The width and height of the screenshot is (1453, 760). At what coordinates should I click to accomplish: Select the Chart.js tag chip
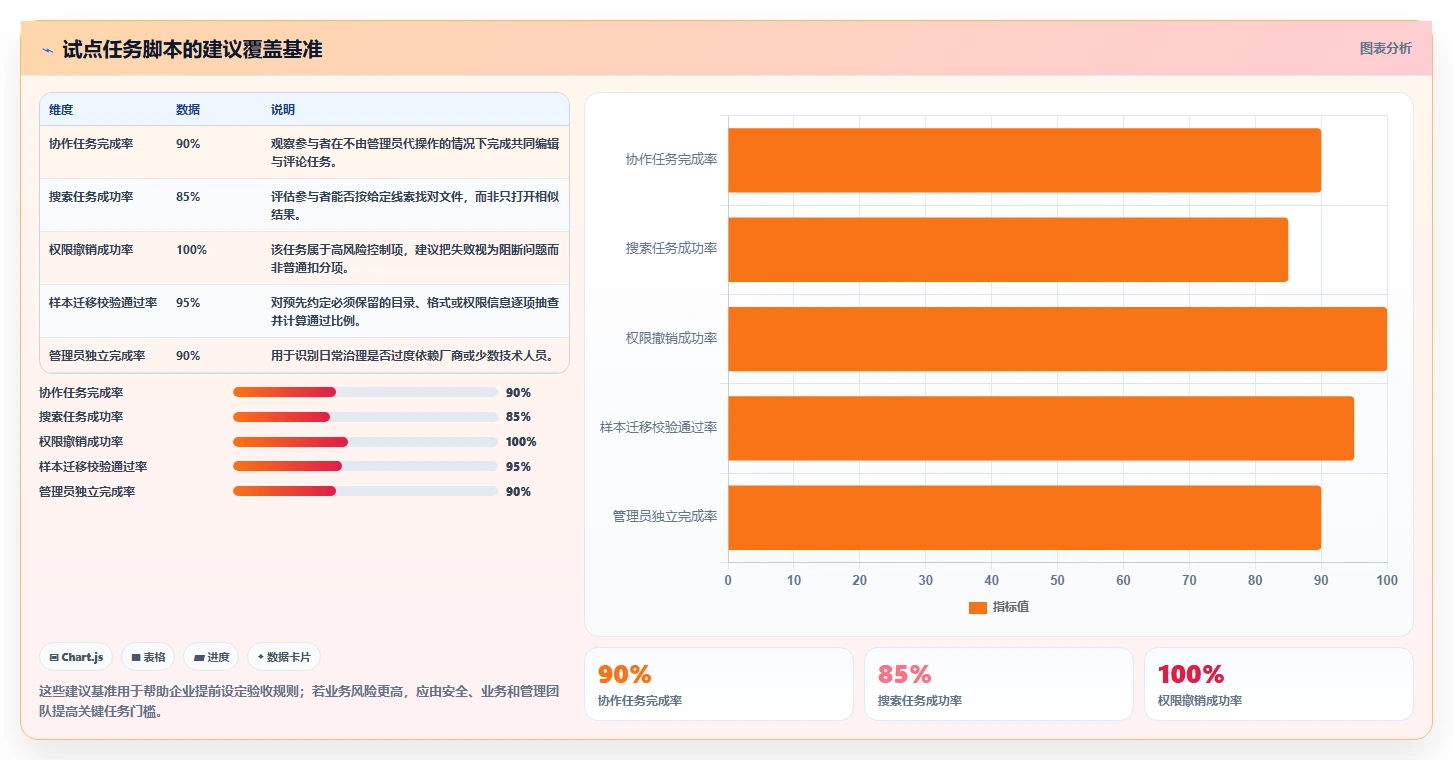(x=77, y=657)
